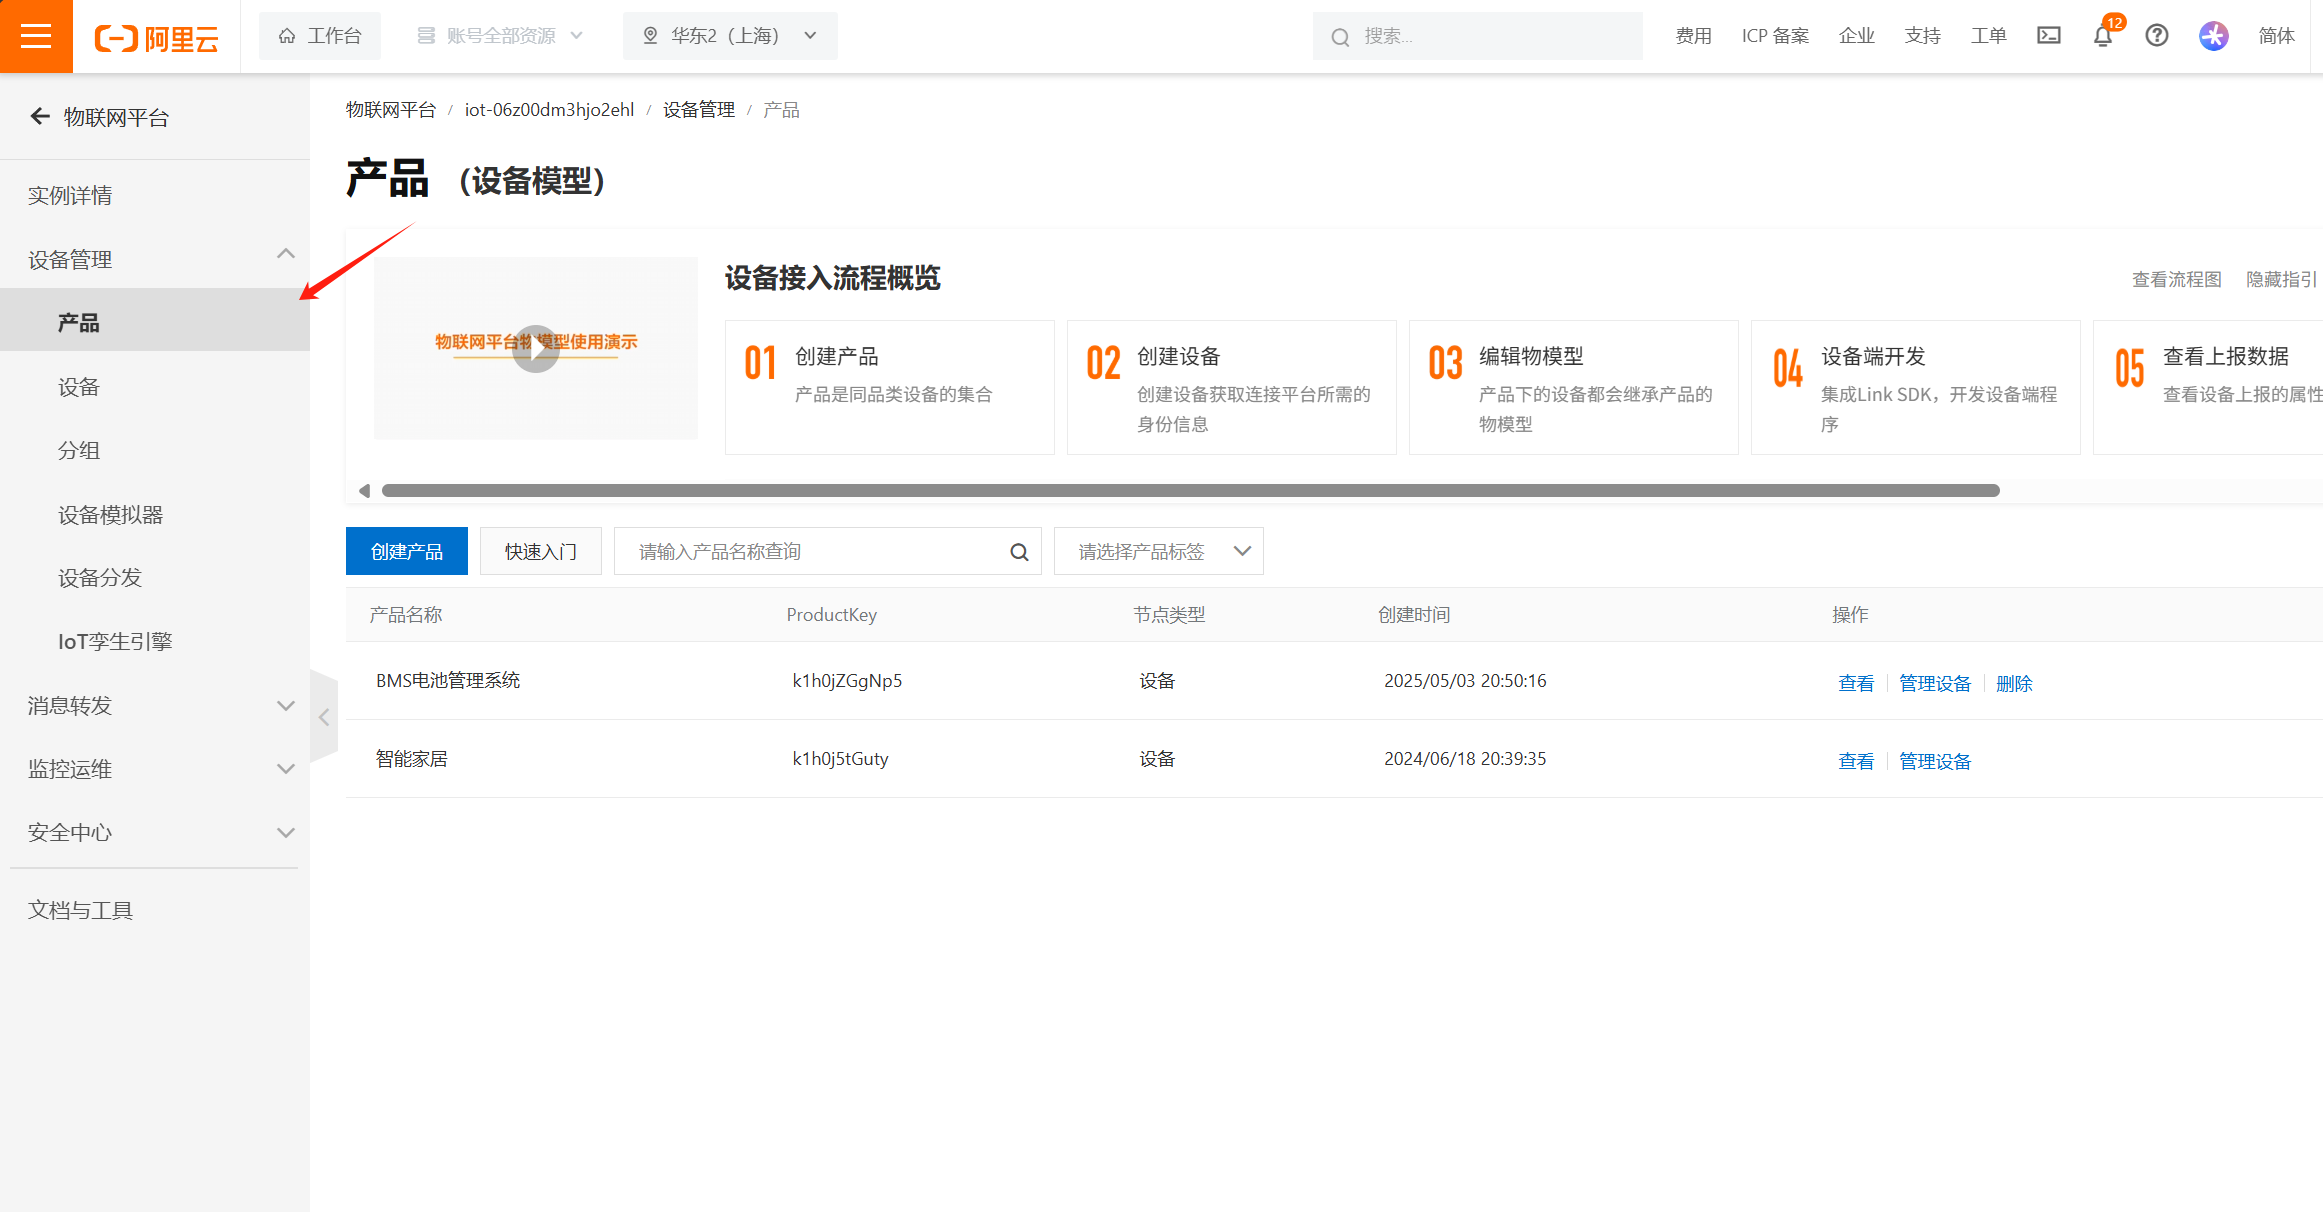This screenshot has height=1212, width=2323.
Task: Hide the guide via 隐藏指引
Action: click(x=2280, y=279)
